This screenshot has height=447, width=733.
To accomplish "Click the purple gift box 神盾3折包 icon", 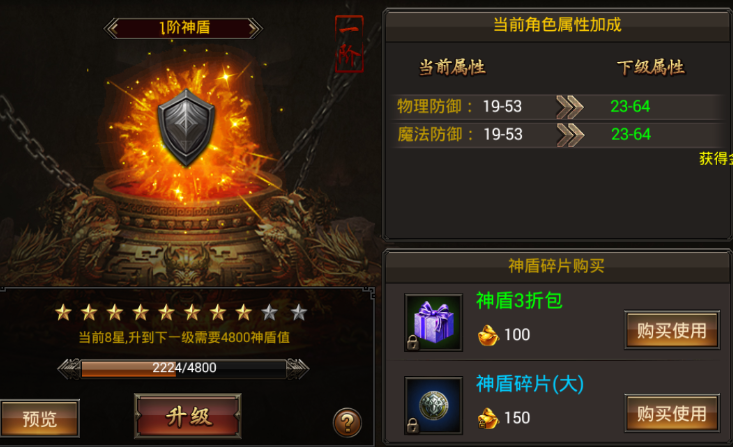I will pyautogui.click(x=433, y=323).
